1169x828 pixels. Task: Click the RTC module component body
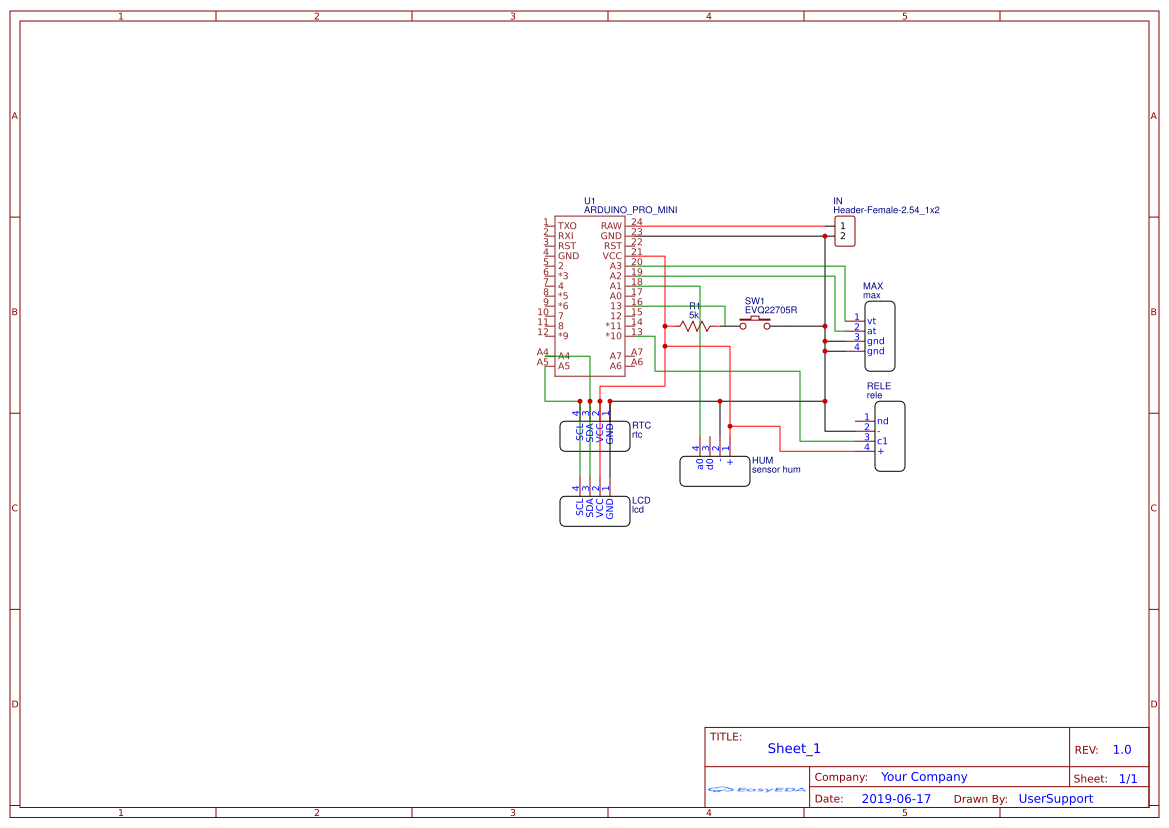(595, 436)
